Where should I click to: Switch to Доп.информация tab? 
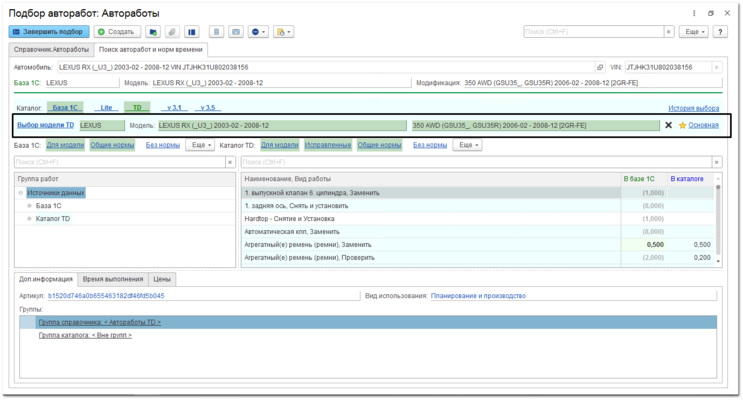pyautogui.click(x=46, y=279)
